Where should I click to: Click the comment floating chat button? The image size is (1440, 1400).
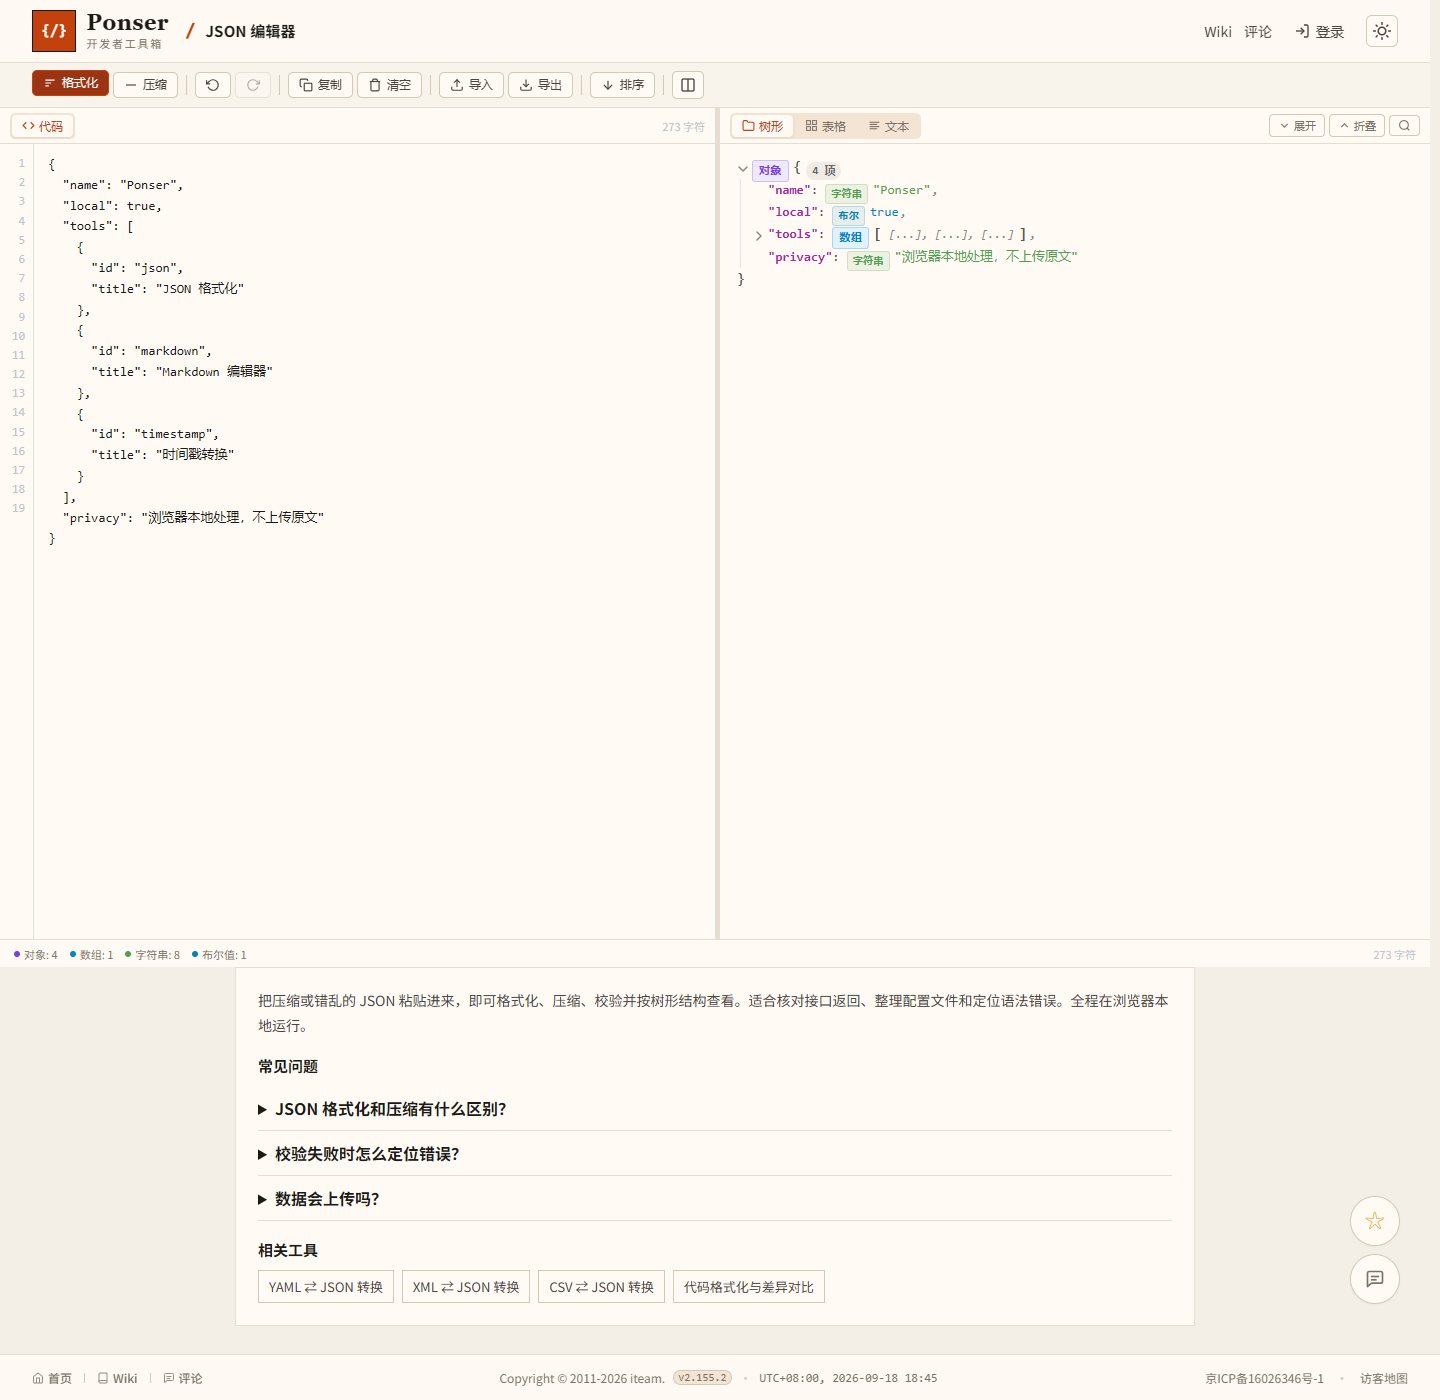[x=1375, y=1279]
